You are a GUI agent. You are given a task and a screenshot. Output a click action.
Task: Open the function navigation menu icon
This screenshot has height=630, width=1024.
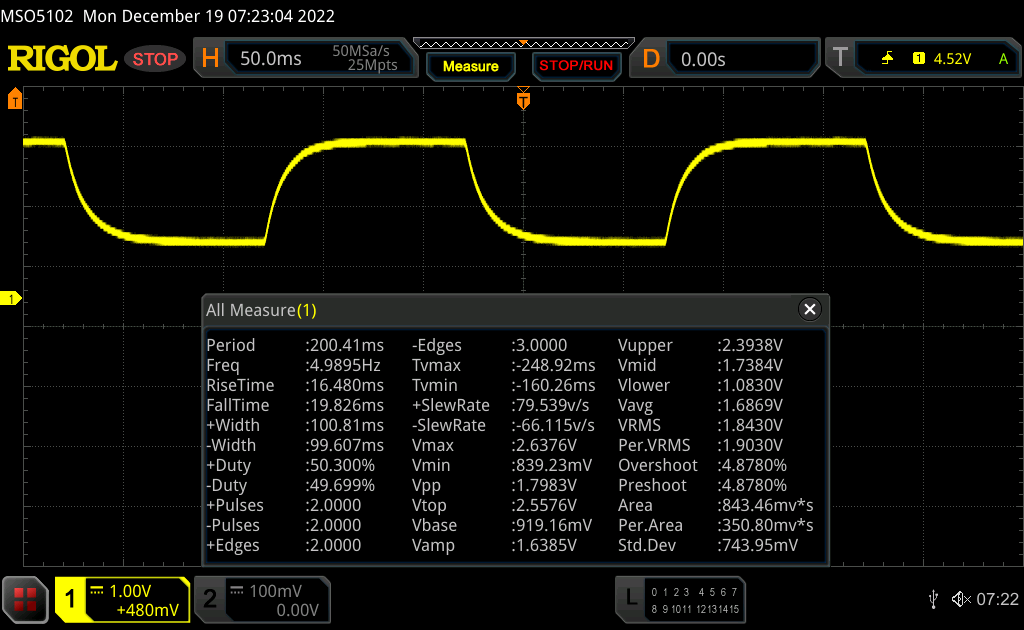25,599
